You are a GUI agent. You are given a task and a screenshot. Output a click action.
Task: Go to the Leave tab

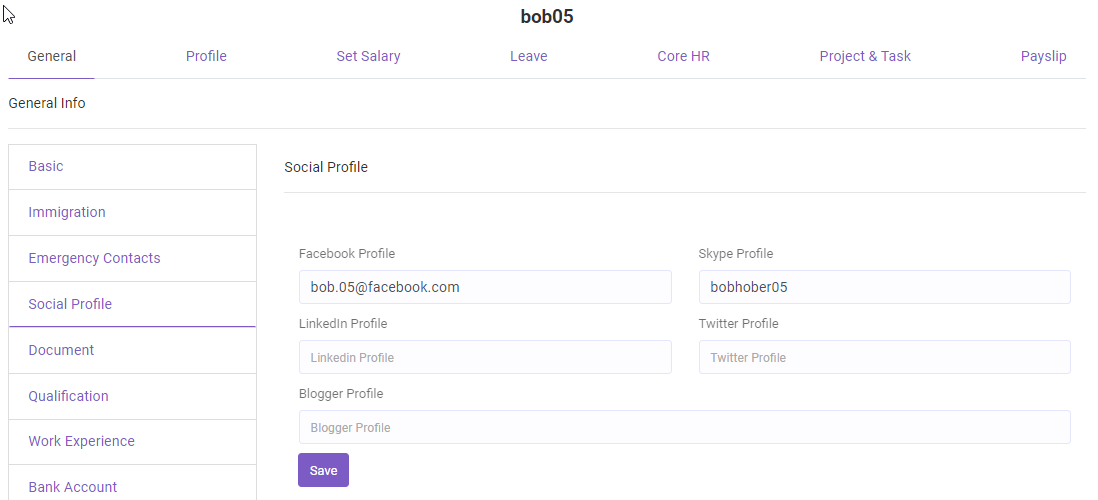tap(528, 56)
